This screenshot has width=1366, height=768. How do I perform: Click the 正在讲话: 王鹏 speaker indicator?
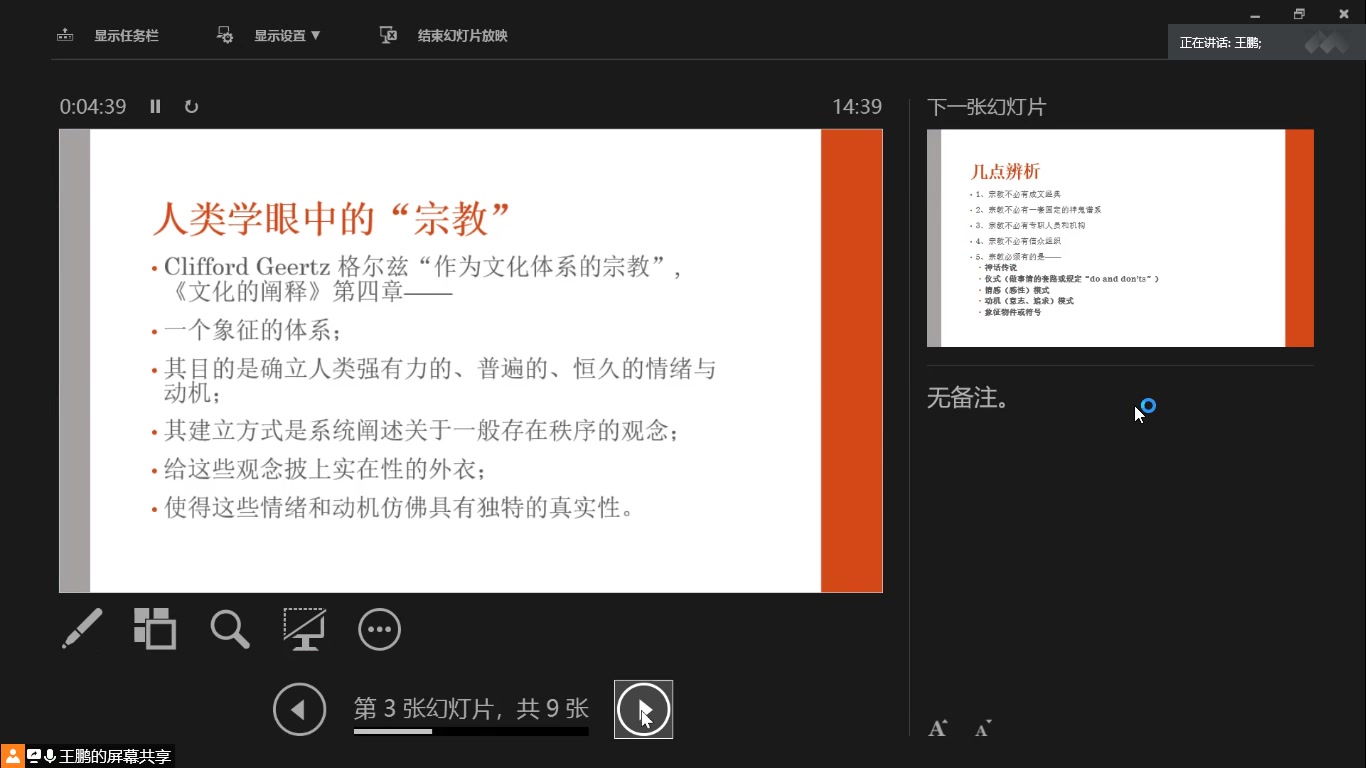coord(1220,43)
